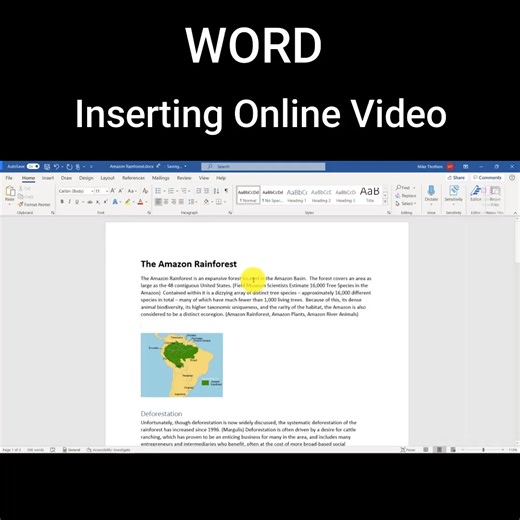Toggle Bold formatting
The image size is (520, 520).
(62, 202)
